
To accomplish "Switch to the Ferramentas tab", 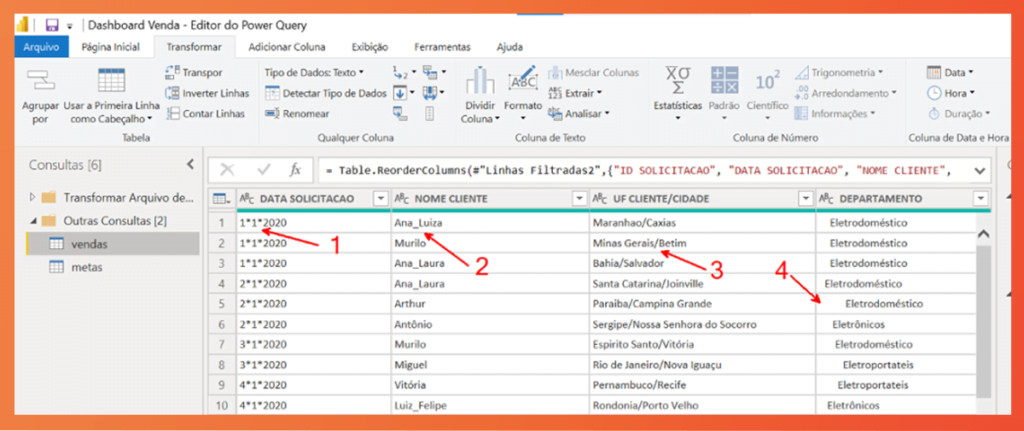I will (442, 47).
